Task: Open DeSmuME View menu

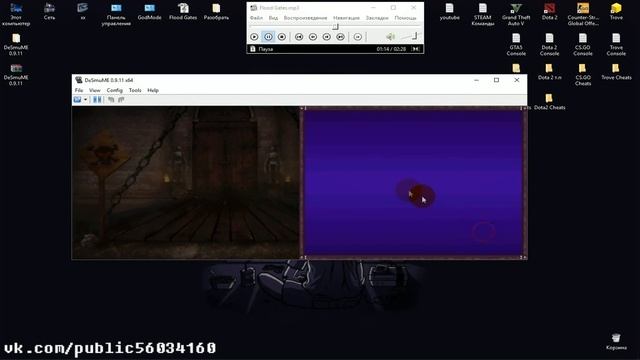Action: point(95,90)
